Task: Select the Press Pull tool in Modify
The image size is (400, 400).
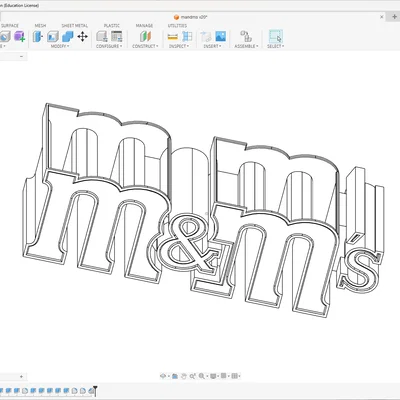Action: pos(38,36)
